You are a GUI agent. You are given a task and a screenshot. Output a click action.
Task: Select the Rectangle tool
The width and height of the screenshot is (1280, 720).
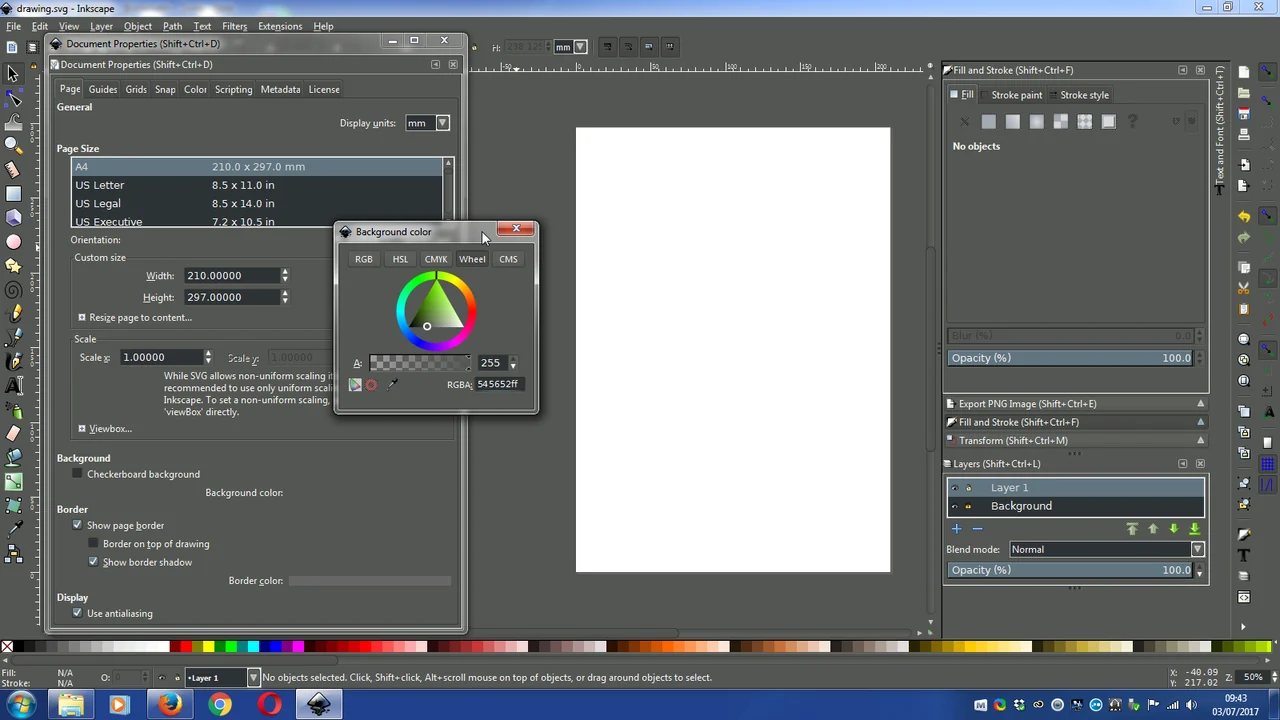[13, 194]
